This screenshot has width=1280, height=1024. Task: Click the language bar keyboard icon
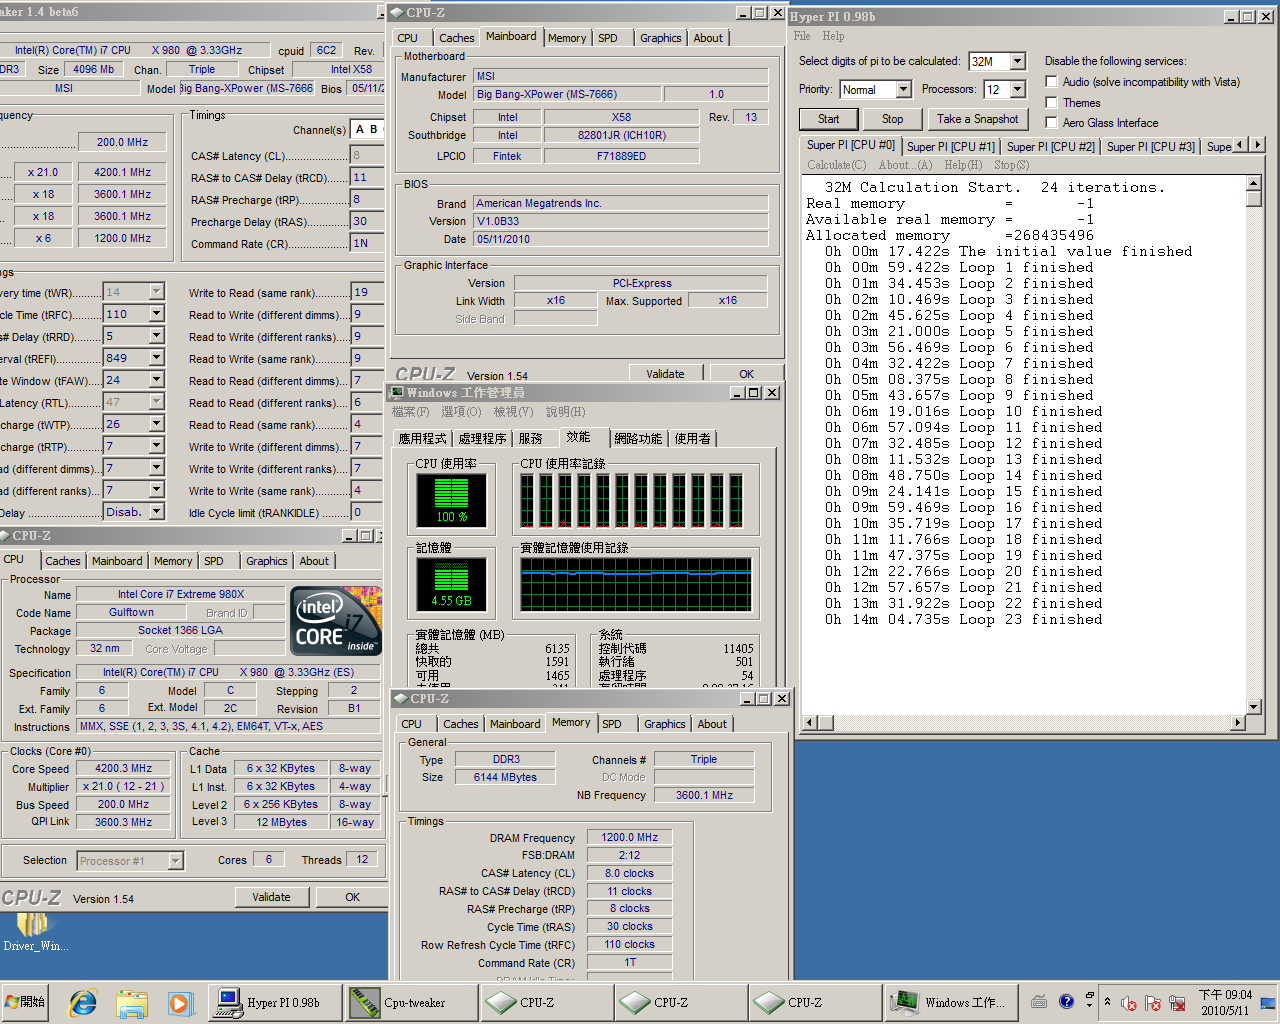tap(1039, 1001)
